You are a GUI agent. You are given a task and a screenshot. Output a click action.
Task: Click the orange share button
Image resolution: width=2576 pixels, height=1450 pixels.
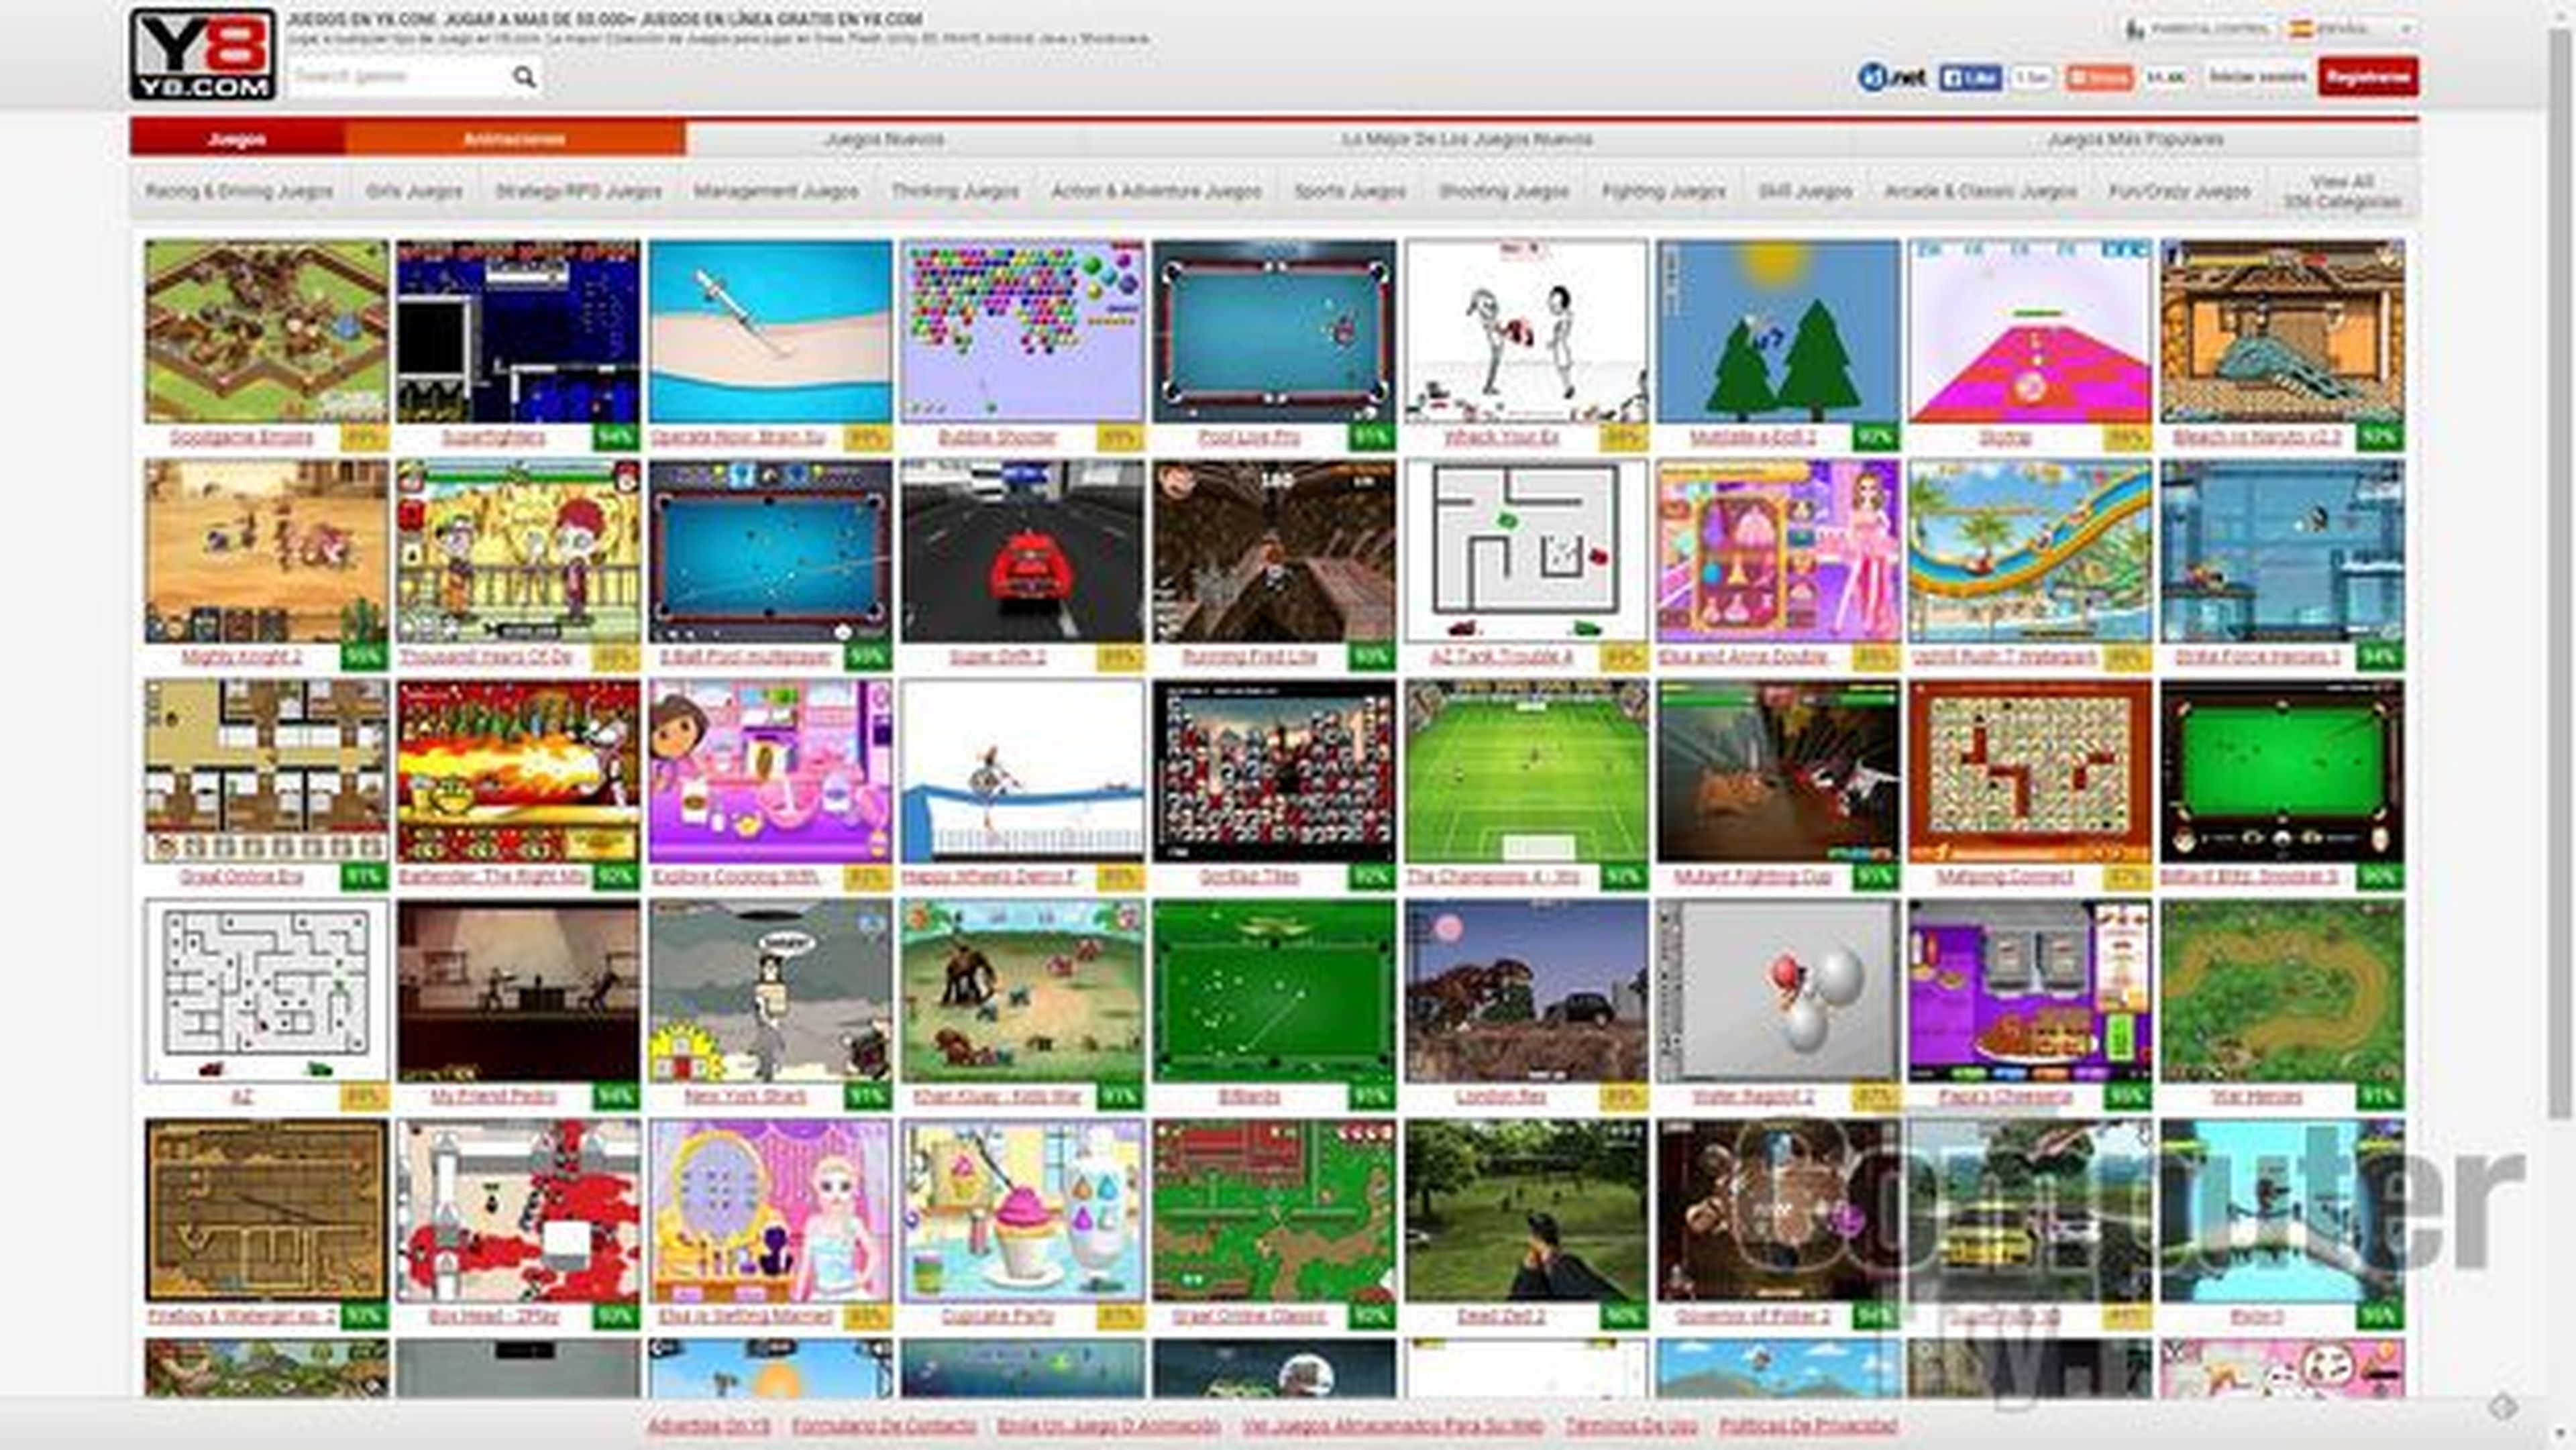click(x=2099, y=77)
